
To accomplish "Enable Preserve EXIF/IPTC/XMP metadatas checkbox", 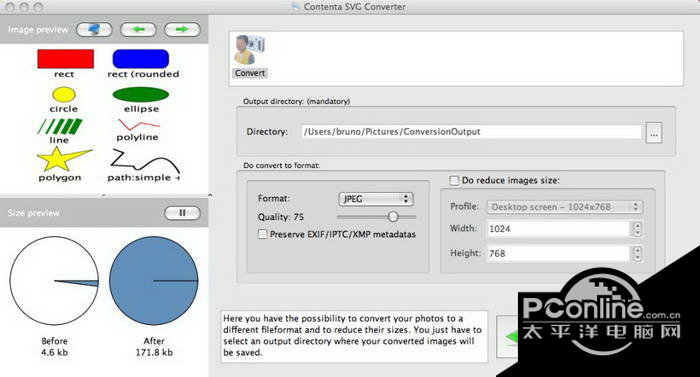I will click(262, 234).
